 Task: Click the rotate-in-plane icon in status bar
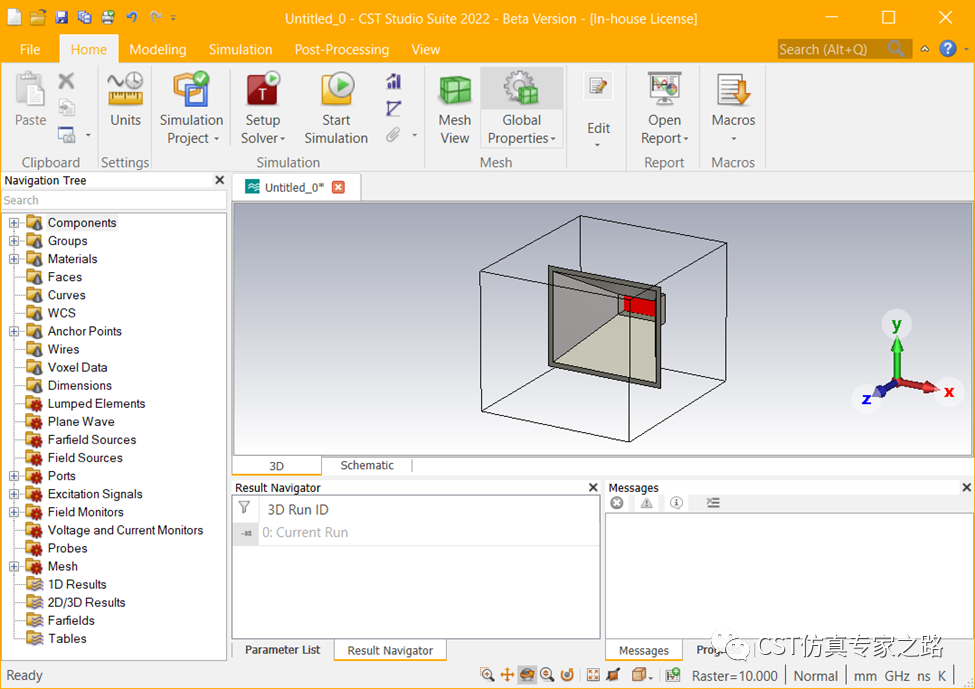point(566,675)
